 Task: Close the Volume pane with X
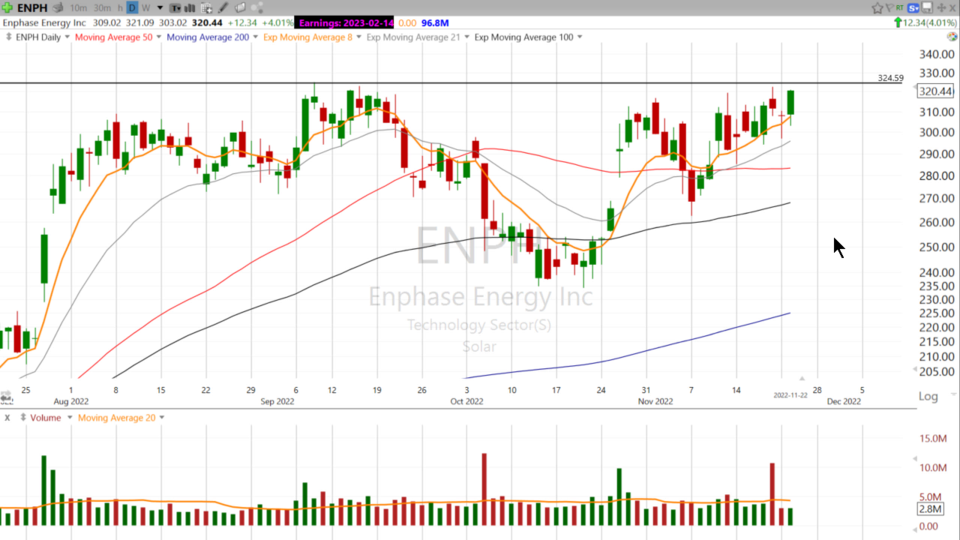click(7, 418)
